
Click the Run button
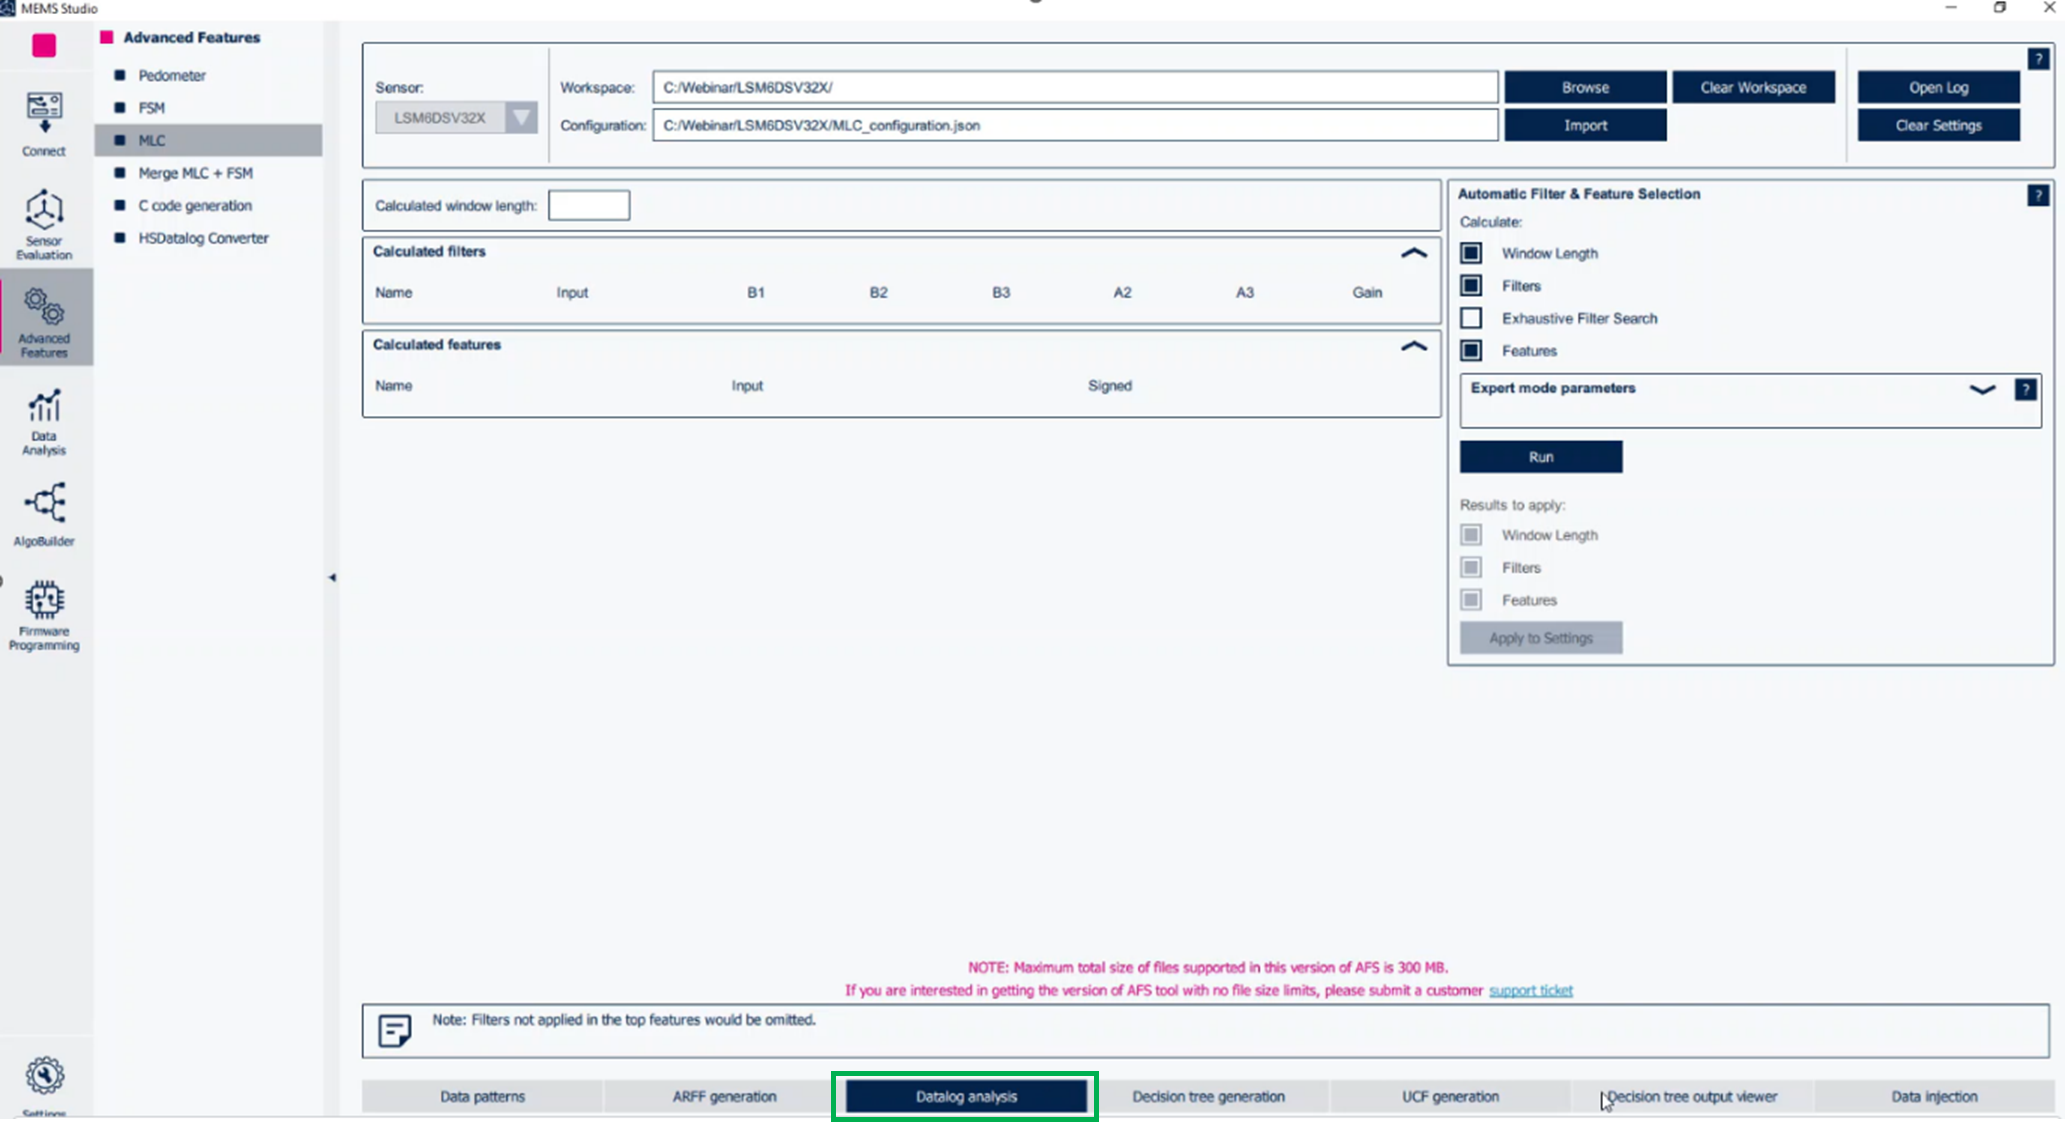click(x=1540, y=457)
